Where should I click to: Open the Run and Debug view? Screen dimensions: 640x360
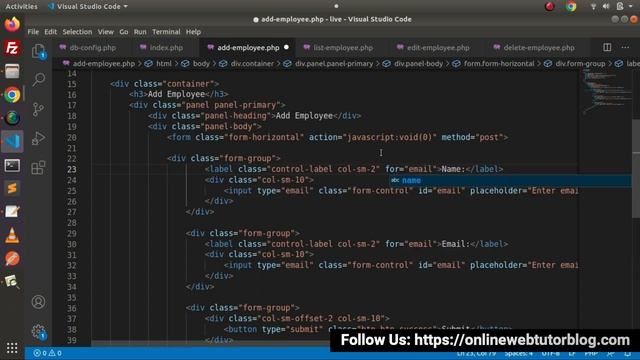[38, 138]
